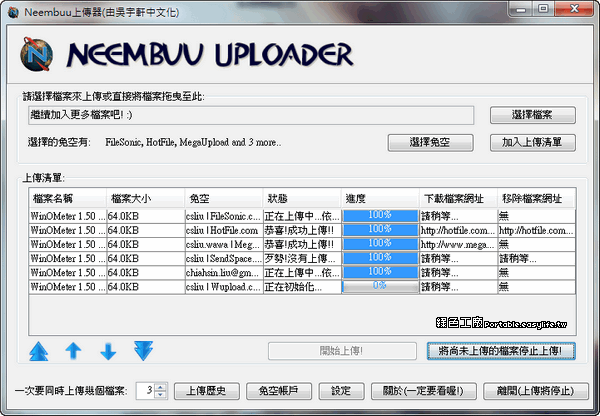Select the csliu.wawa | Meg... host cell

[x=224, y=245]
